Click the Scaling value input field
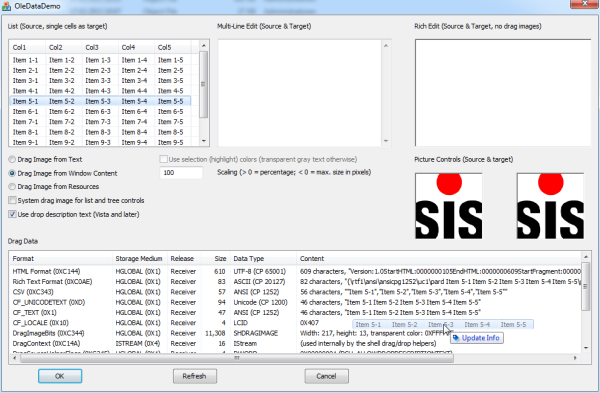 point(181,173)
